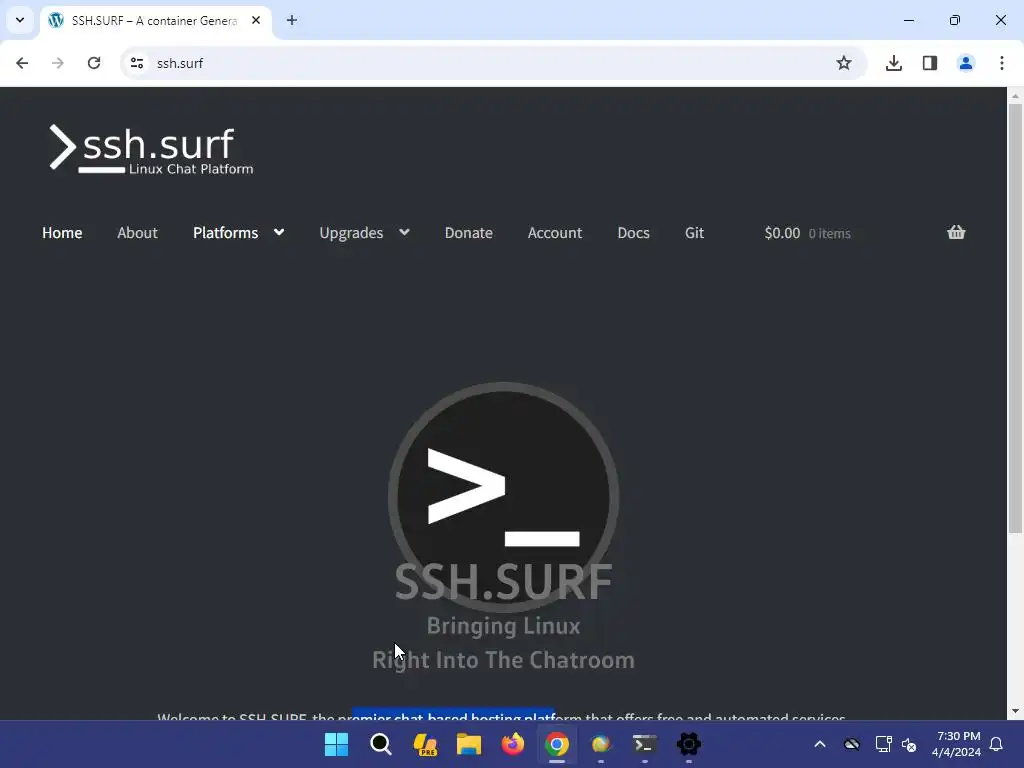The image size is (1024, 768).
Task: Show hidden system tray icons
Action: (820, 744)
